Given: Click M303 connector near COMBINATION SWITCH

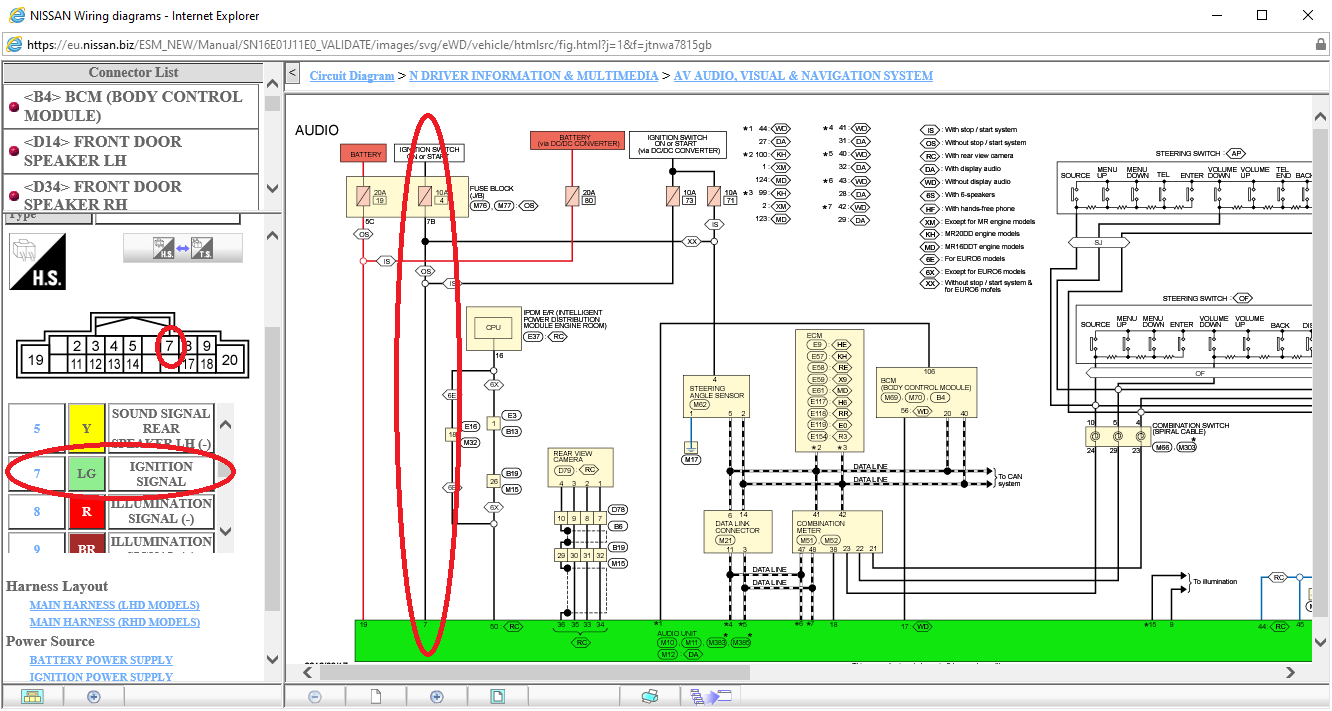Looking at the screenshot, I should pos(1186,447).
